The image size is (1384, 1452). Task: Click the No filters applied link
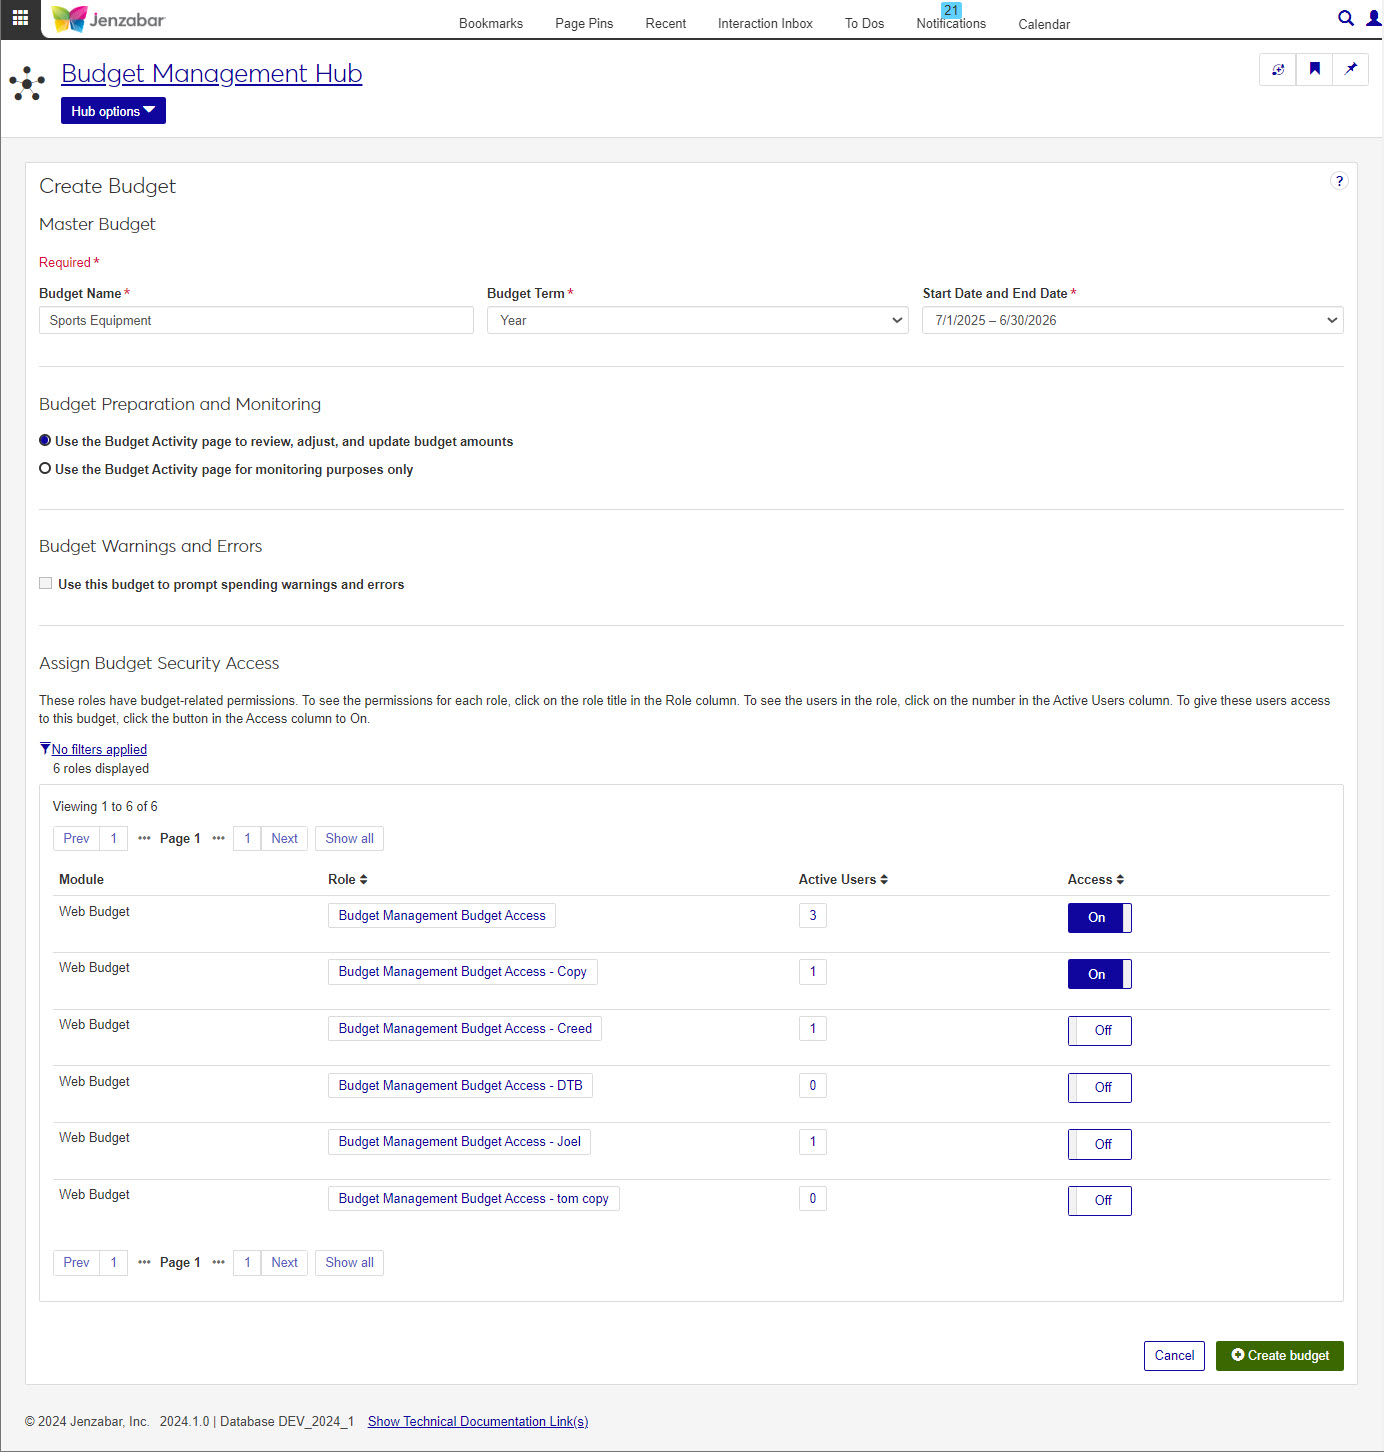coord(99,749)
